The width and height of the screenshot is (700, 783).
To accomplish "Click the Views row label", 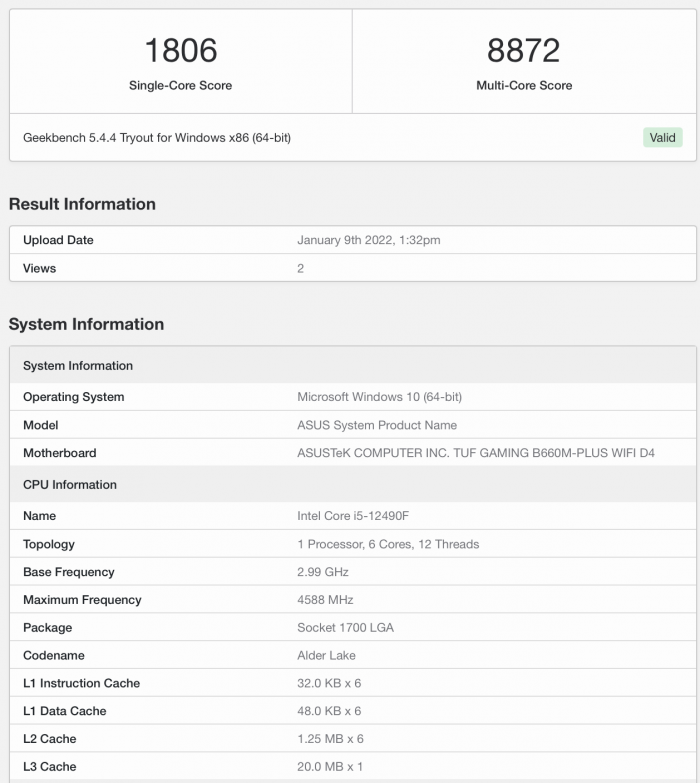I will point(40,268).
